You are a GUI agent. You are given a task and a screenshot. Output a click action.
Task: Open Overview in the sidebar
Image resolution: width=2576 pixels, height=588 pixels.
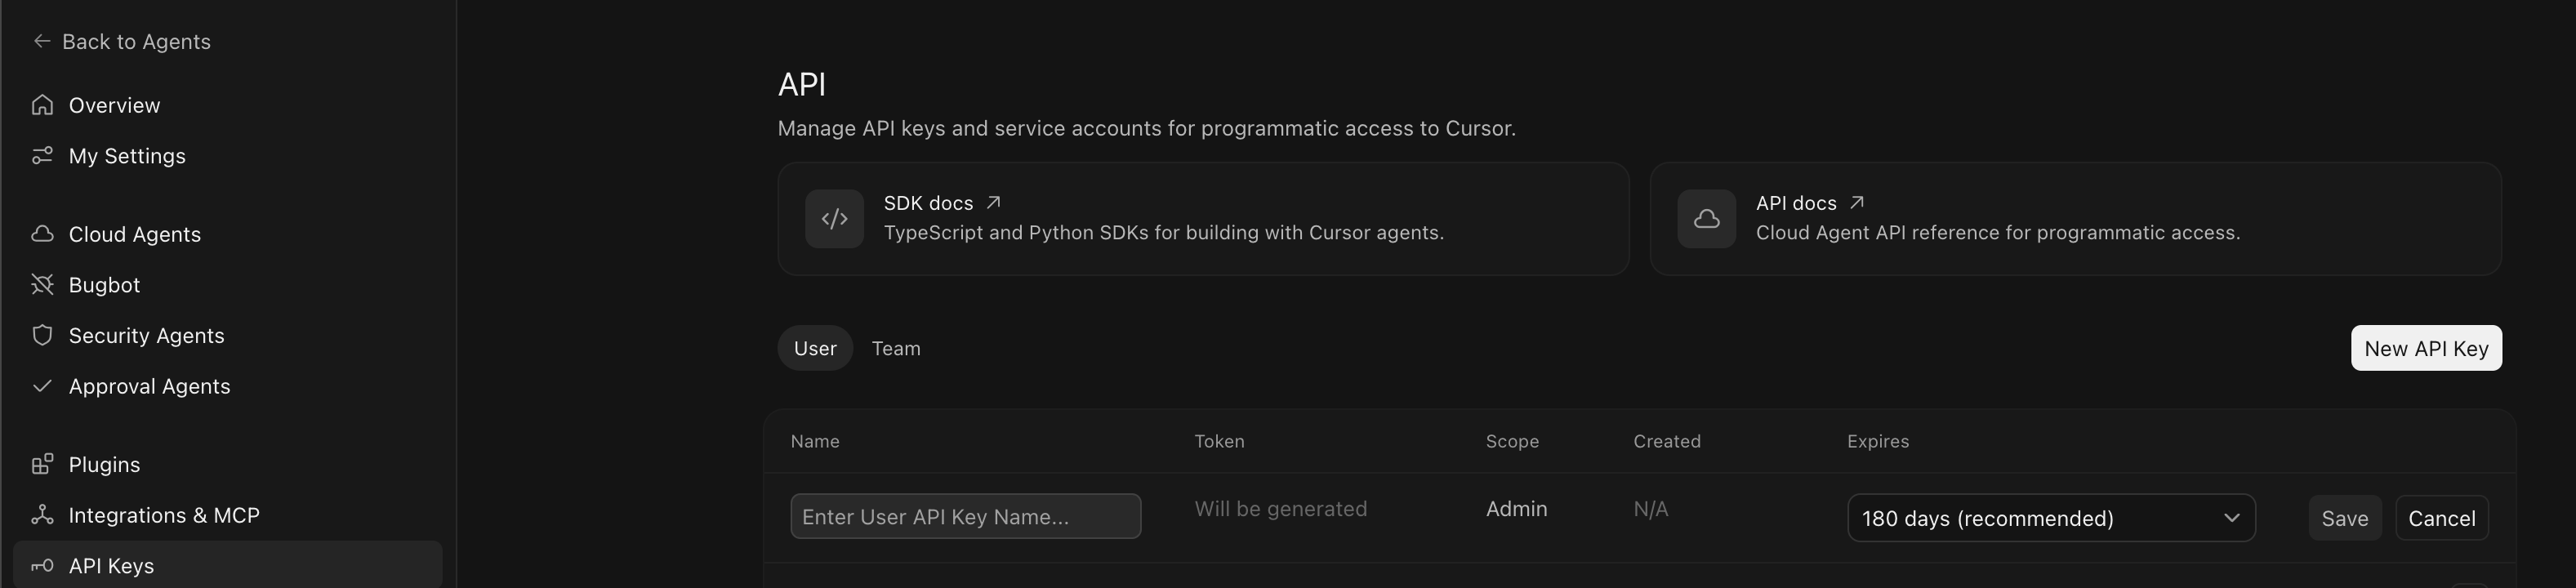(x=228, y=105)
